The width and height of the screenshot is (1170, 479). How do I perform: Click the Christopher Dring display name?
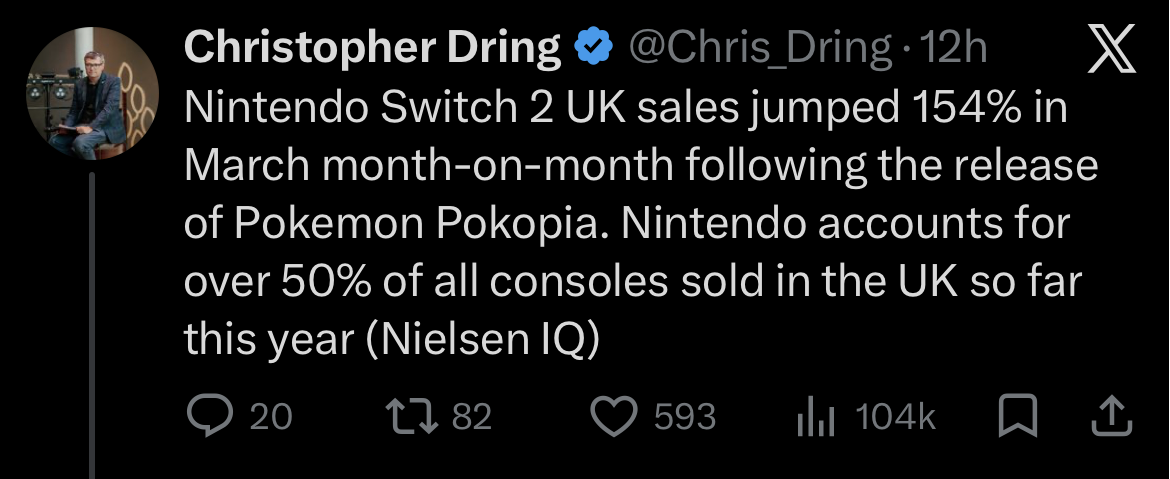click(x=372, y=48)
